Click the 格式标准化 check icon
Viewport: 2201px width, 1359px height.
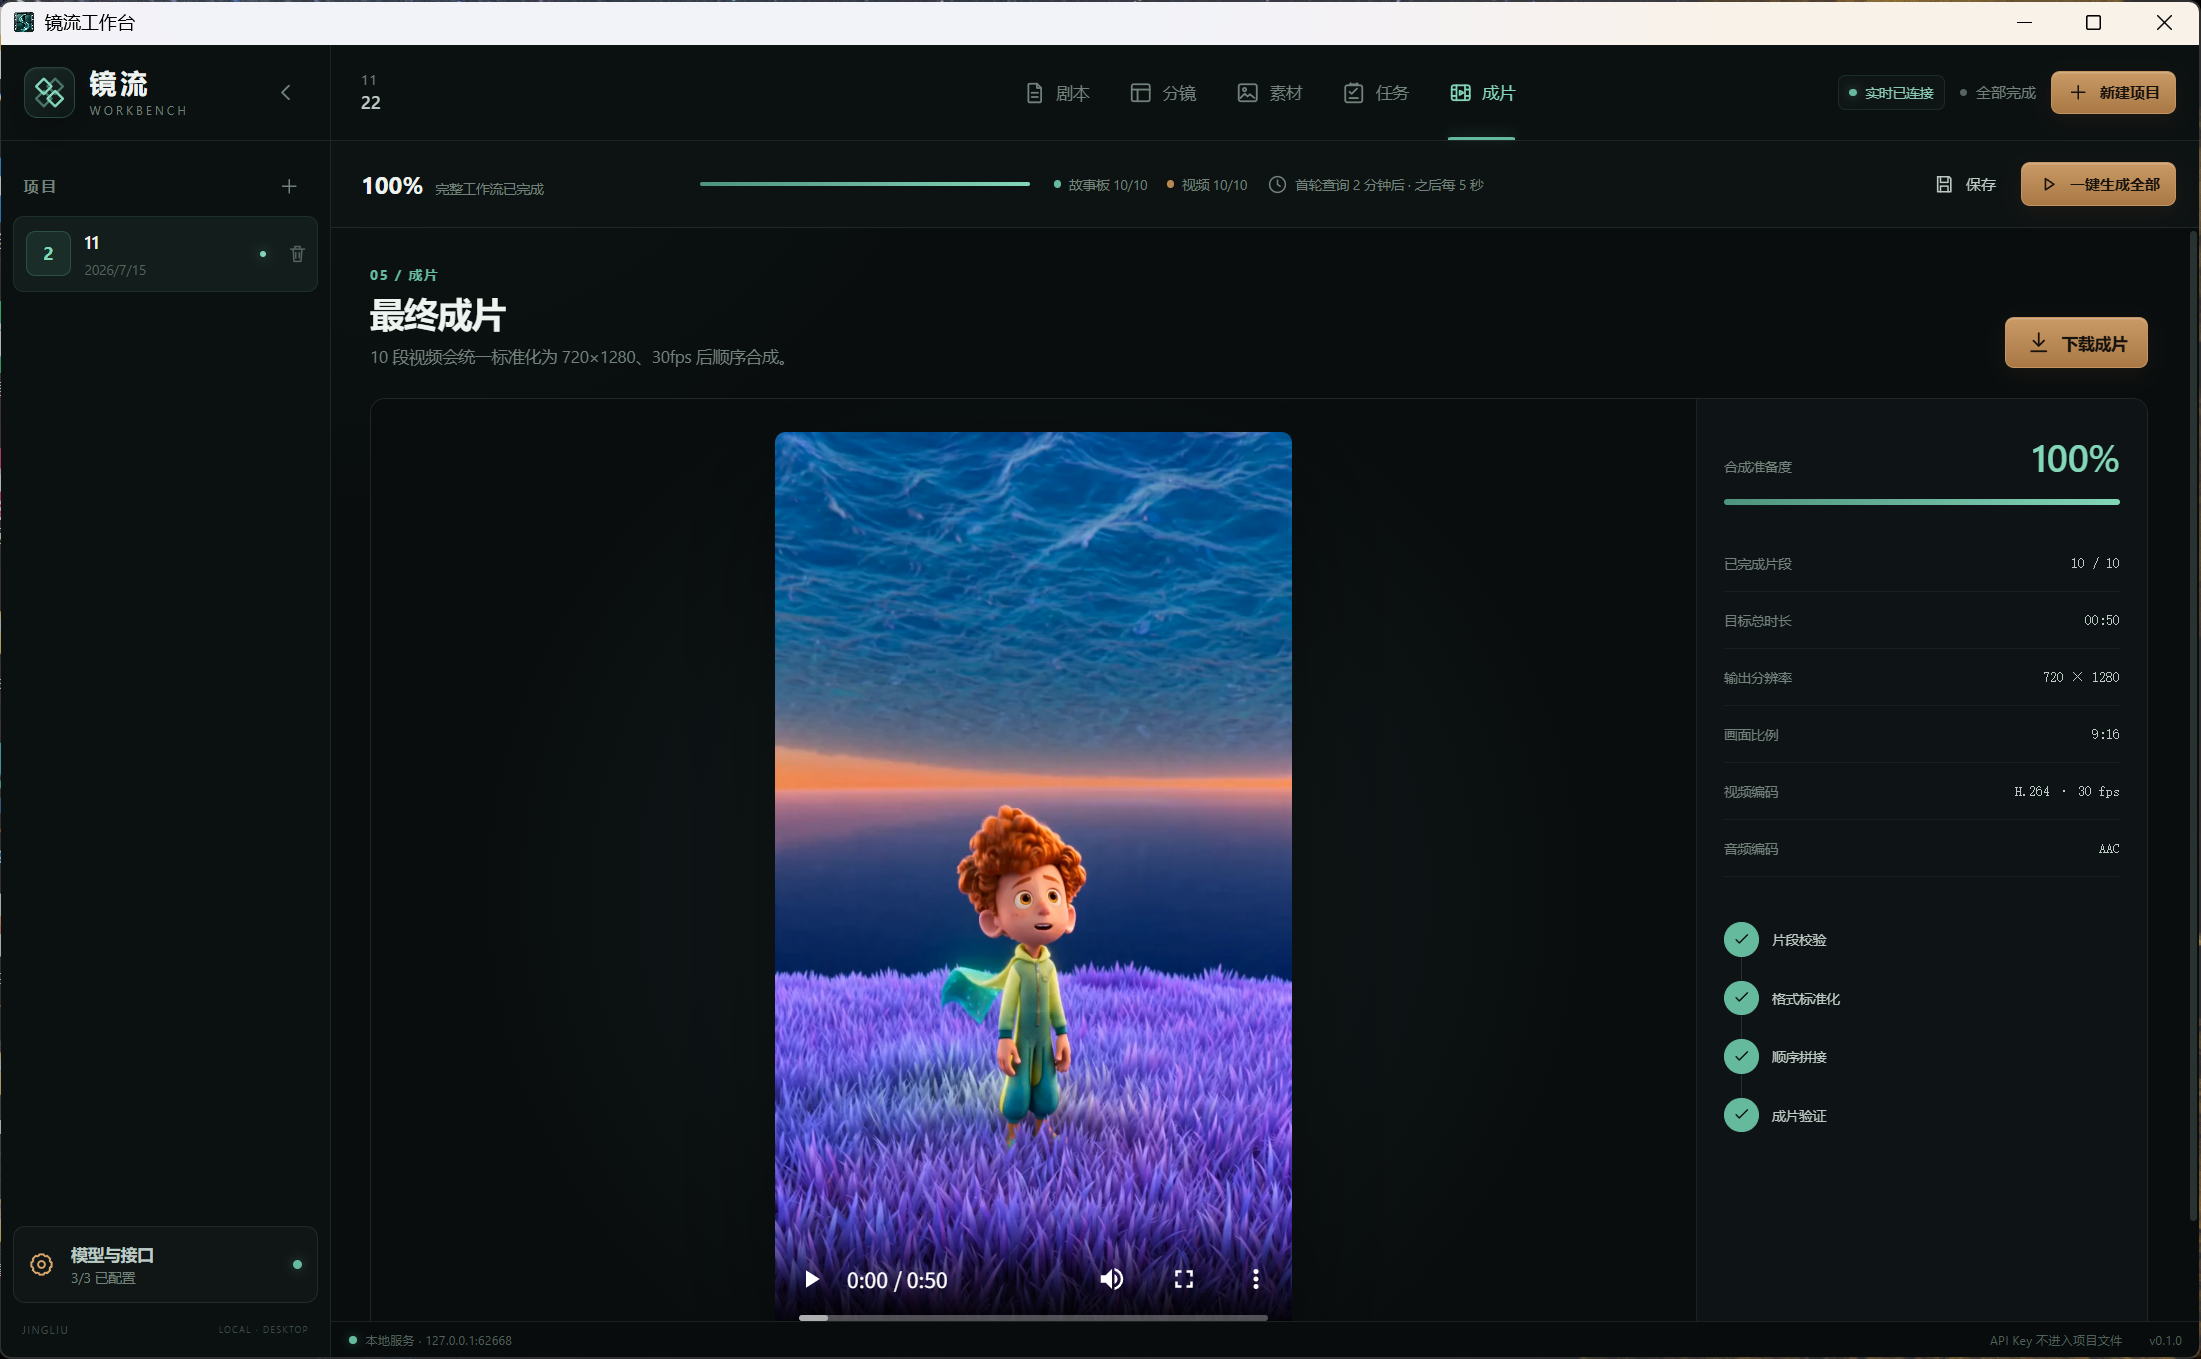(x=1741, y=998)
